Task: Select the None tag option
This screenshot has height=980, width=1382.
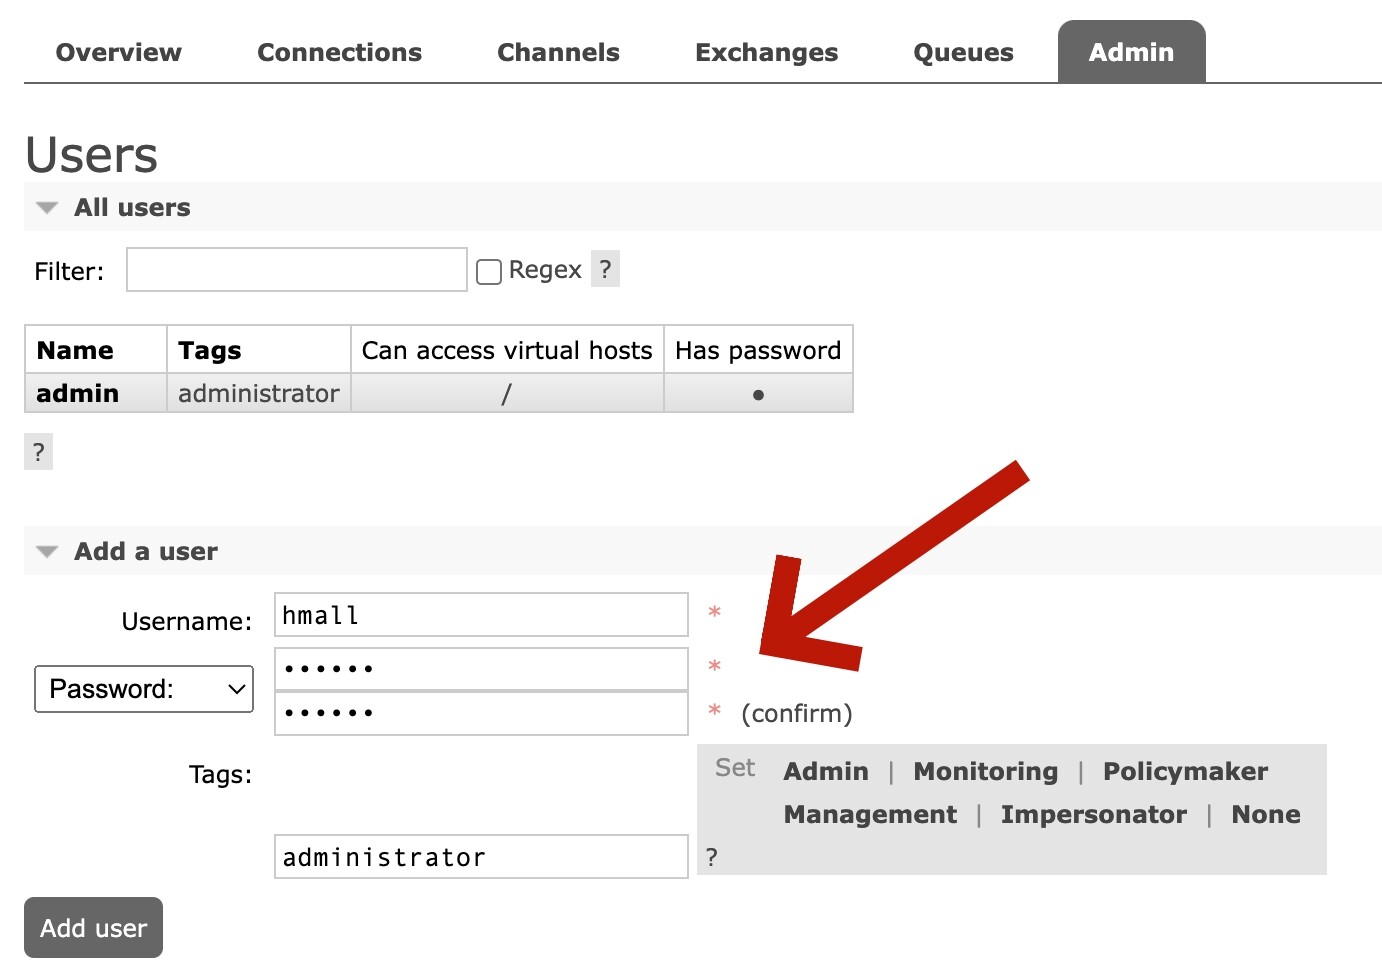Action: pyautogui.click(x=1265, y=814)
